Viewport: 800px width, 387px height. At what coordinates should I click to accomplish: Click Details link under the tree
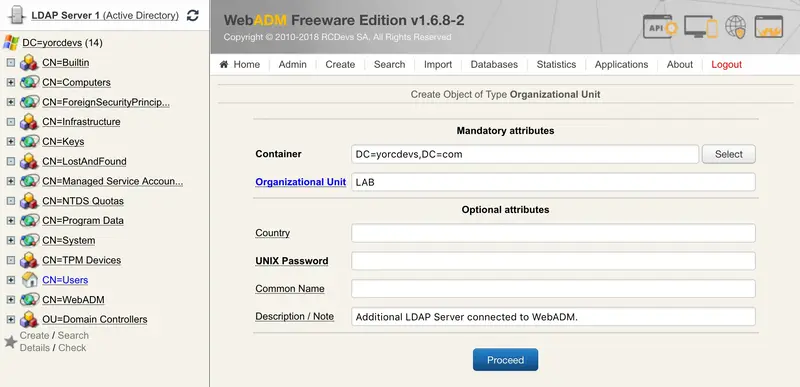35,348
